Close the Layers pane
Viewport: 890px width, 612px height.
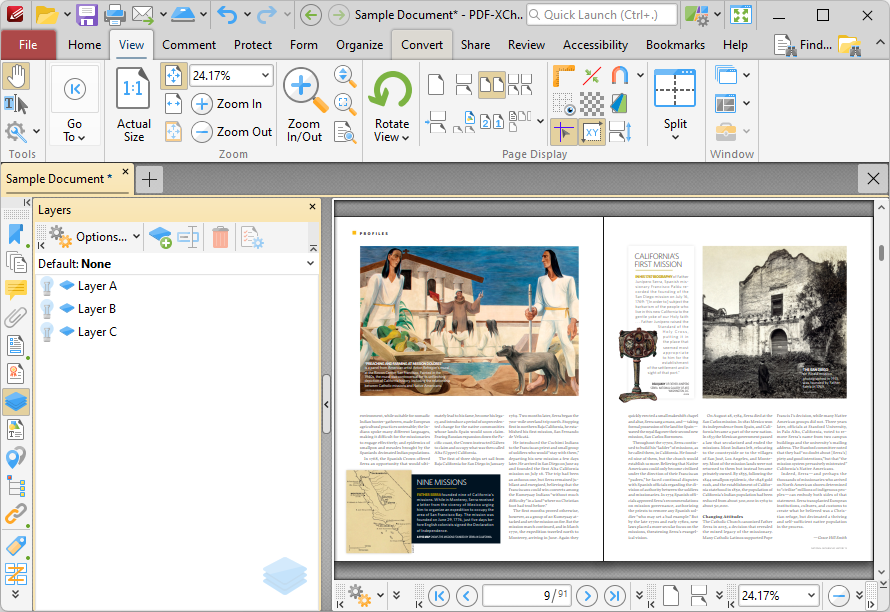point(312,207)
